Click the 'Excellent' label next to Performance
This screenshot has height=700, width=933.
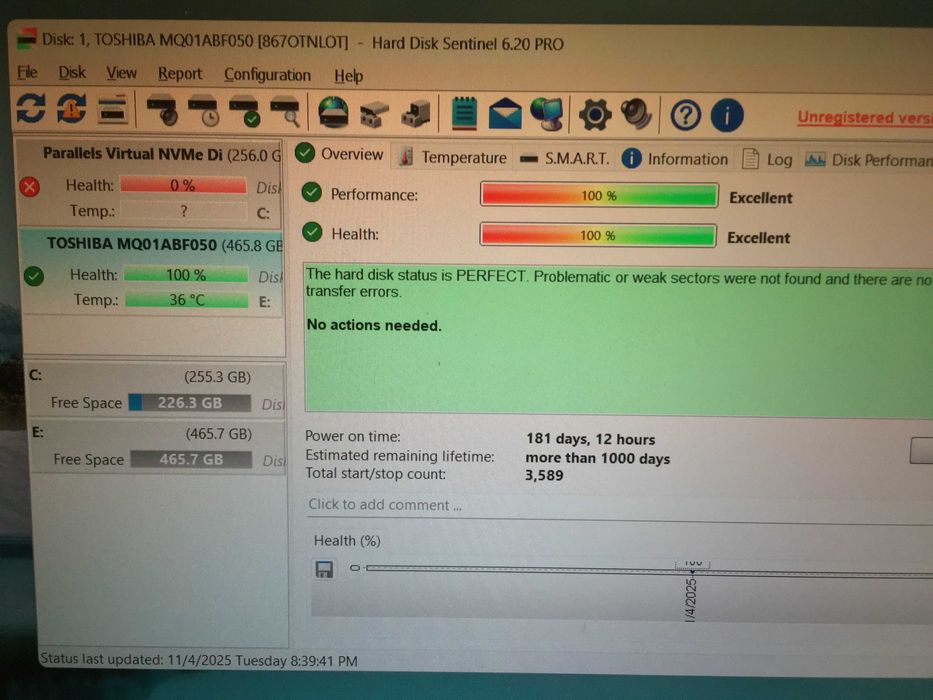point(760,198)
